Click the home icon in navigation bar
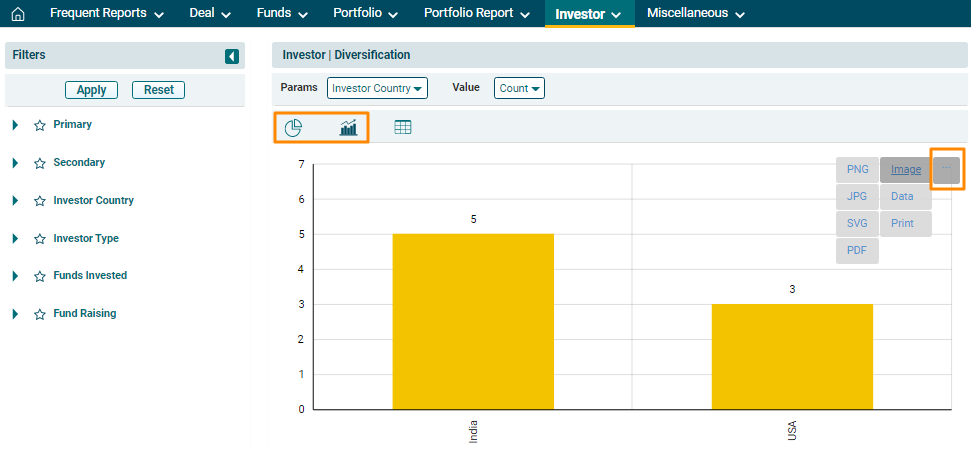The height and width of the screenshot is (449, 971). (17, 14)
